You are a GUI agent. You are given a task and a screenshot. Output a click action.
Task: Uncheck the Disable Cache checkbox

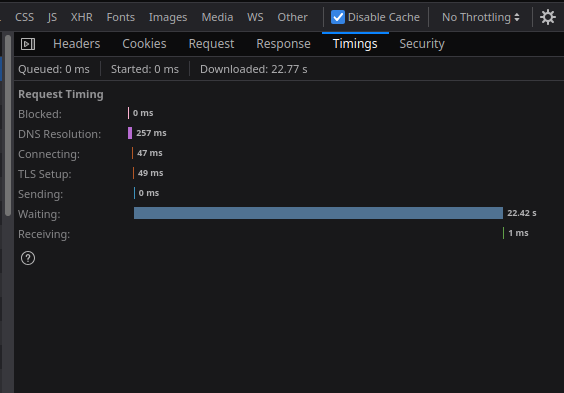click(x=338, y=17)
